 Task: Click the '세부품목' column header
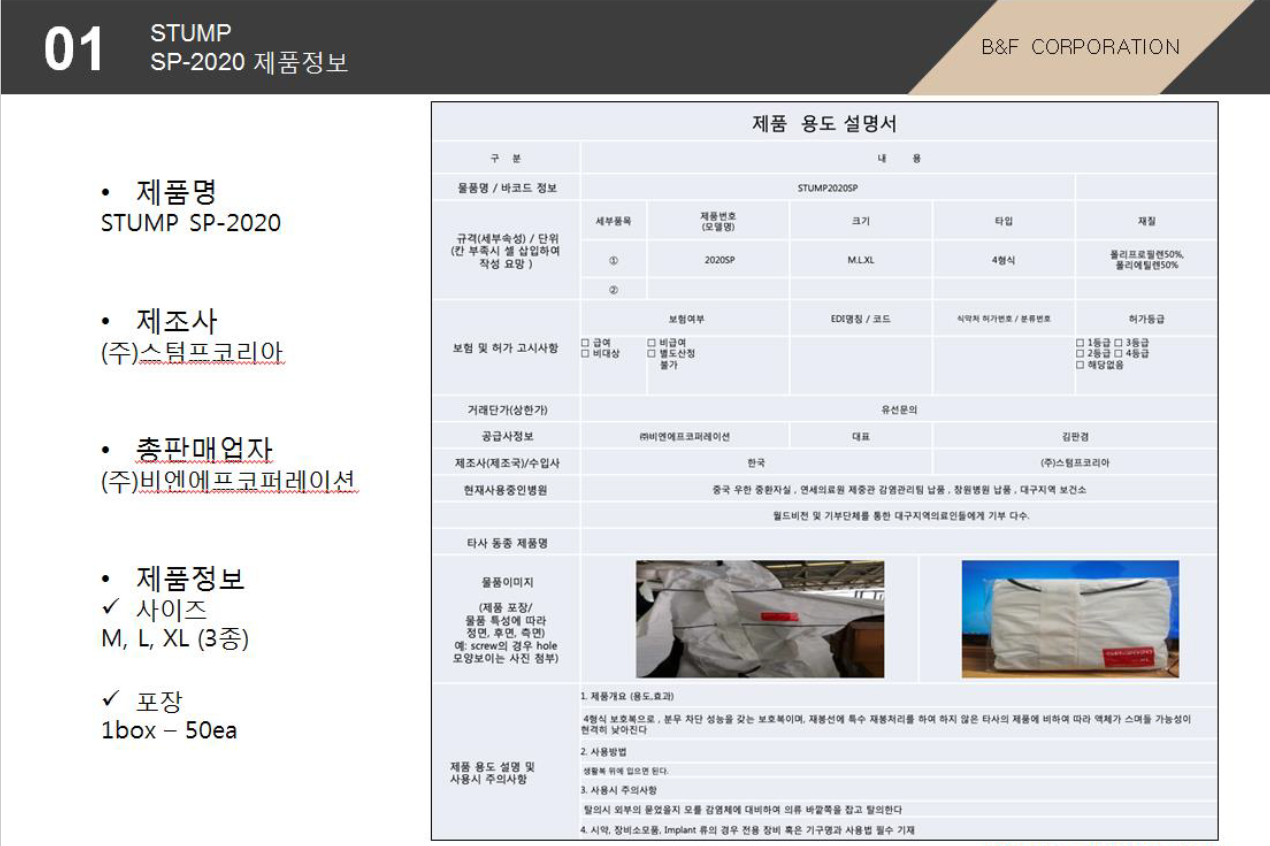pyautogui.click(x=613, y=220)
